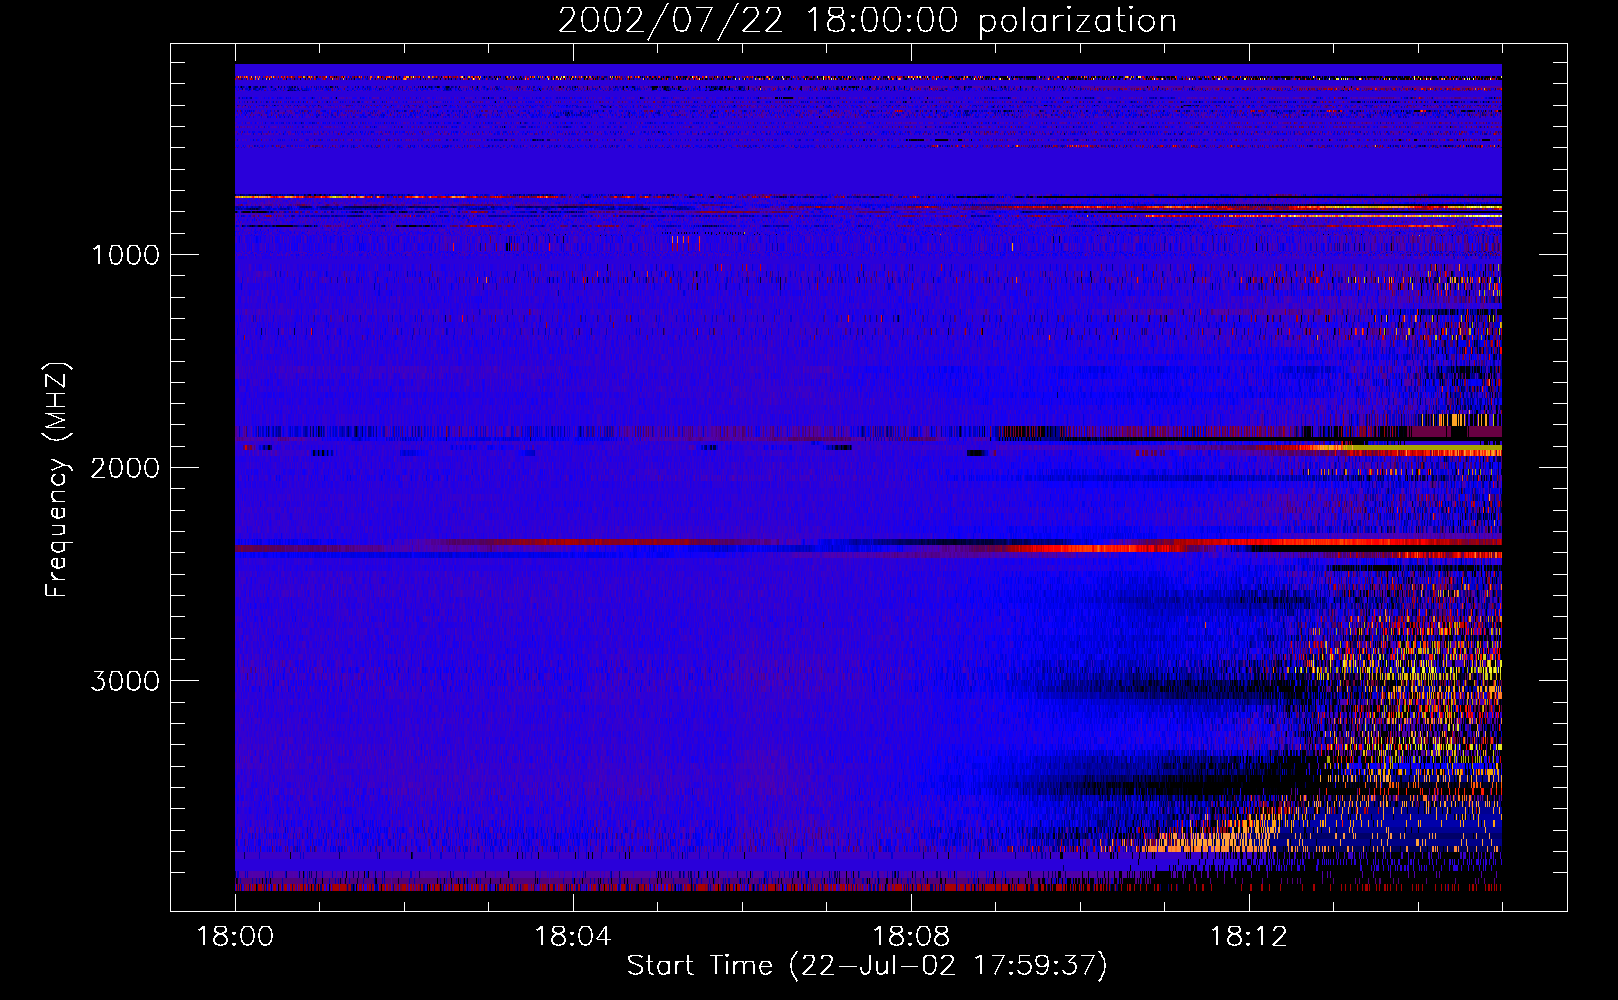This screenshot has width=1618, height=1000.
Task: Click the 1000 frequency tick label
Action: tap(125, 255)
